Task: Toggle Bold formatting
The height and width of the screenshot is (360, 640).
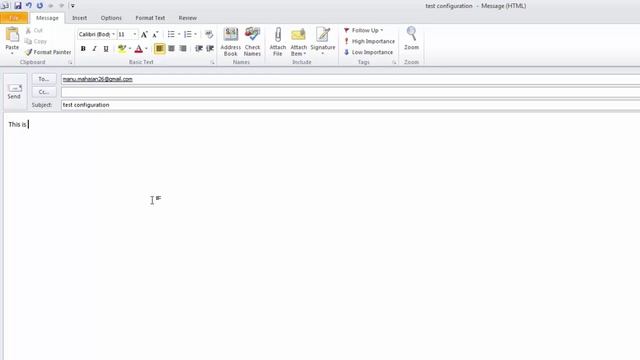Action: click(x=83, y=49)
